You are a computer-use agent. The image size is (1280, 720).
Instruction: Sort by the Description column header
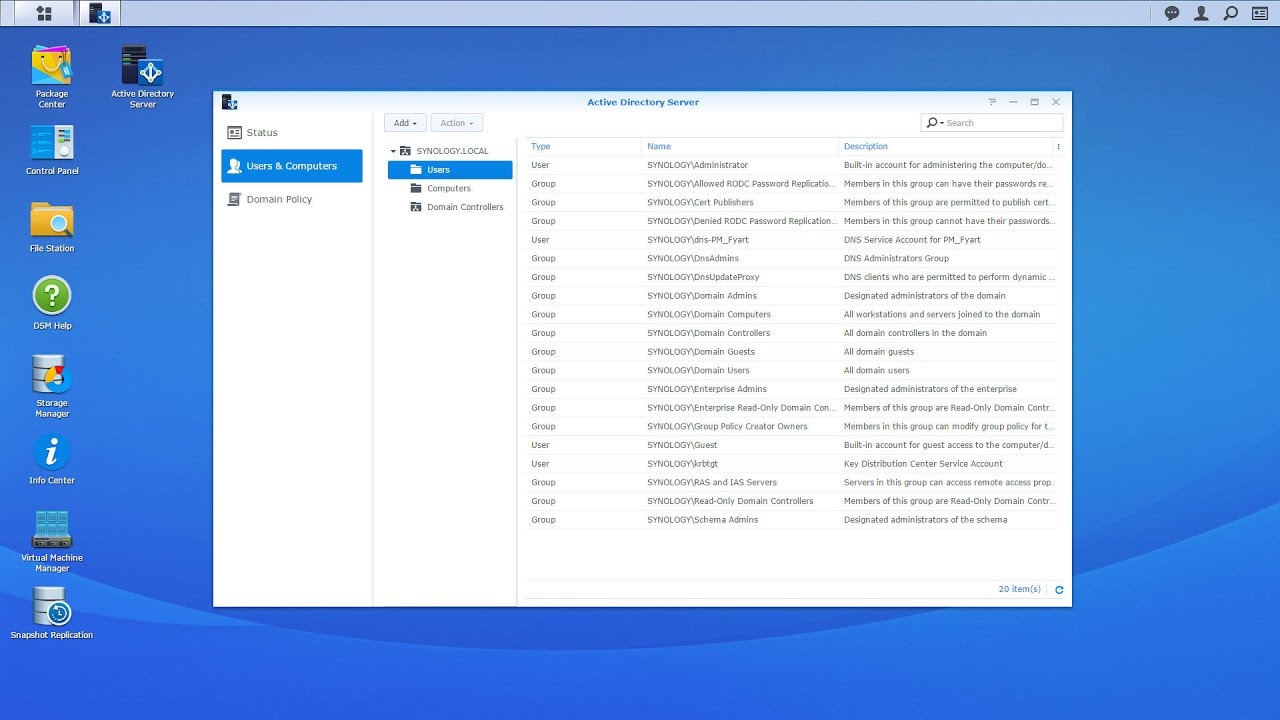click(x=945, y=146)
